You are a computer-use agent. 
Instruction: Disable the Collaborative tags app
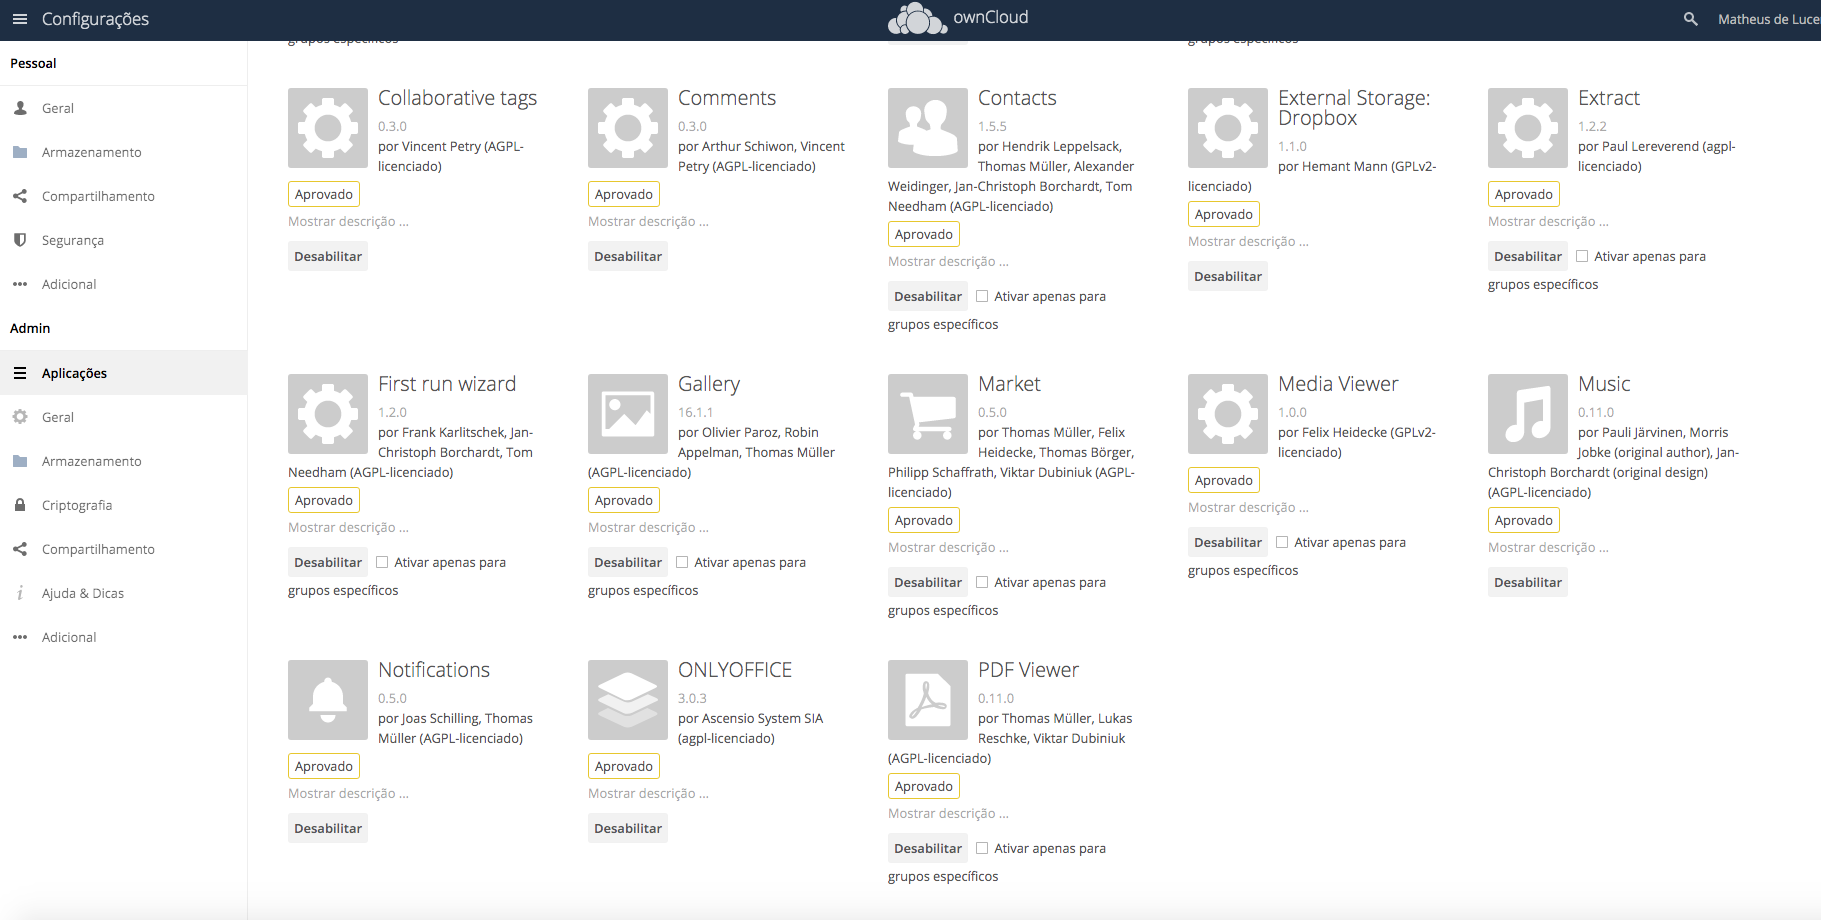[x=328, y=256]
